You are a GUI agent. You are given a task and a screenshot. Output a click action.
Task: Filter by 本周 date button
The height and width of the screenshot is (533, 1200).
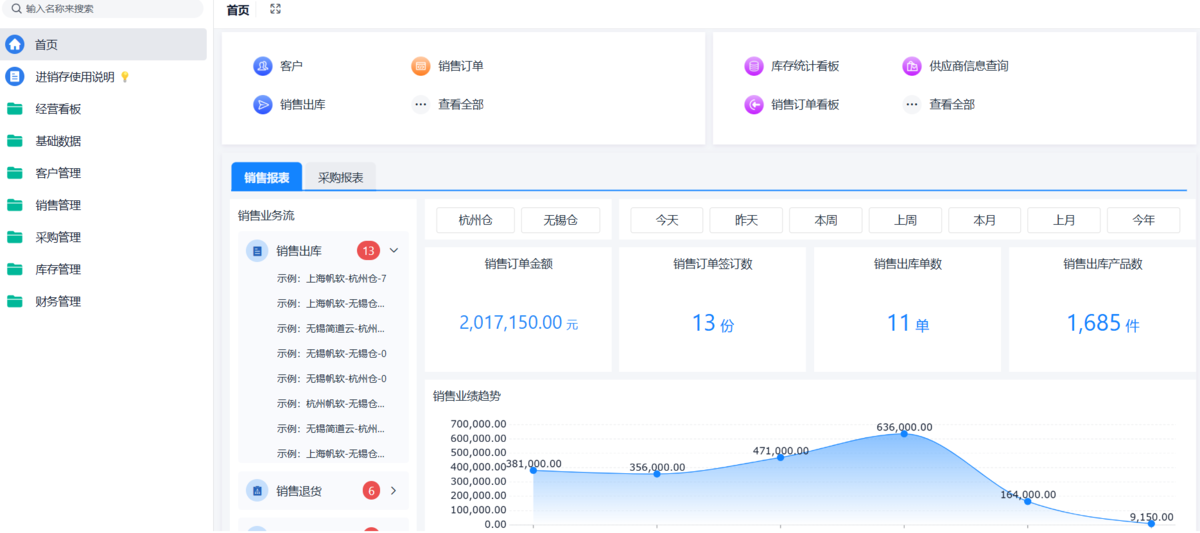826,220
